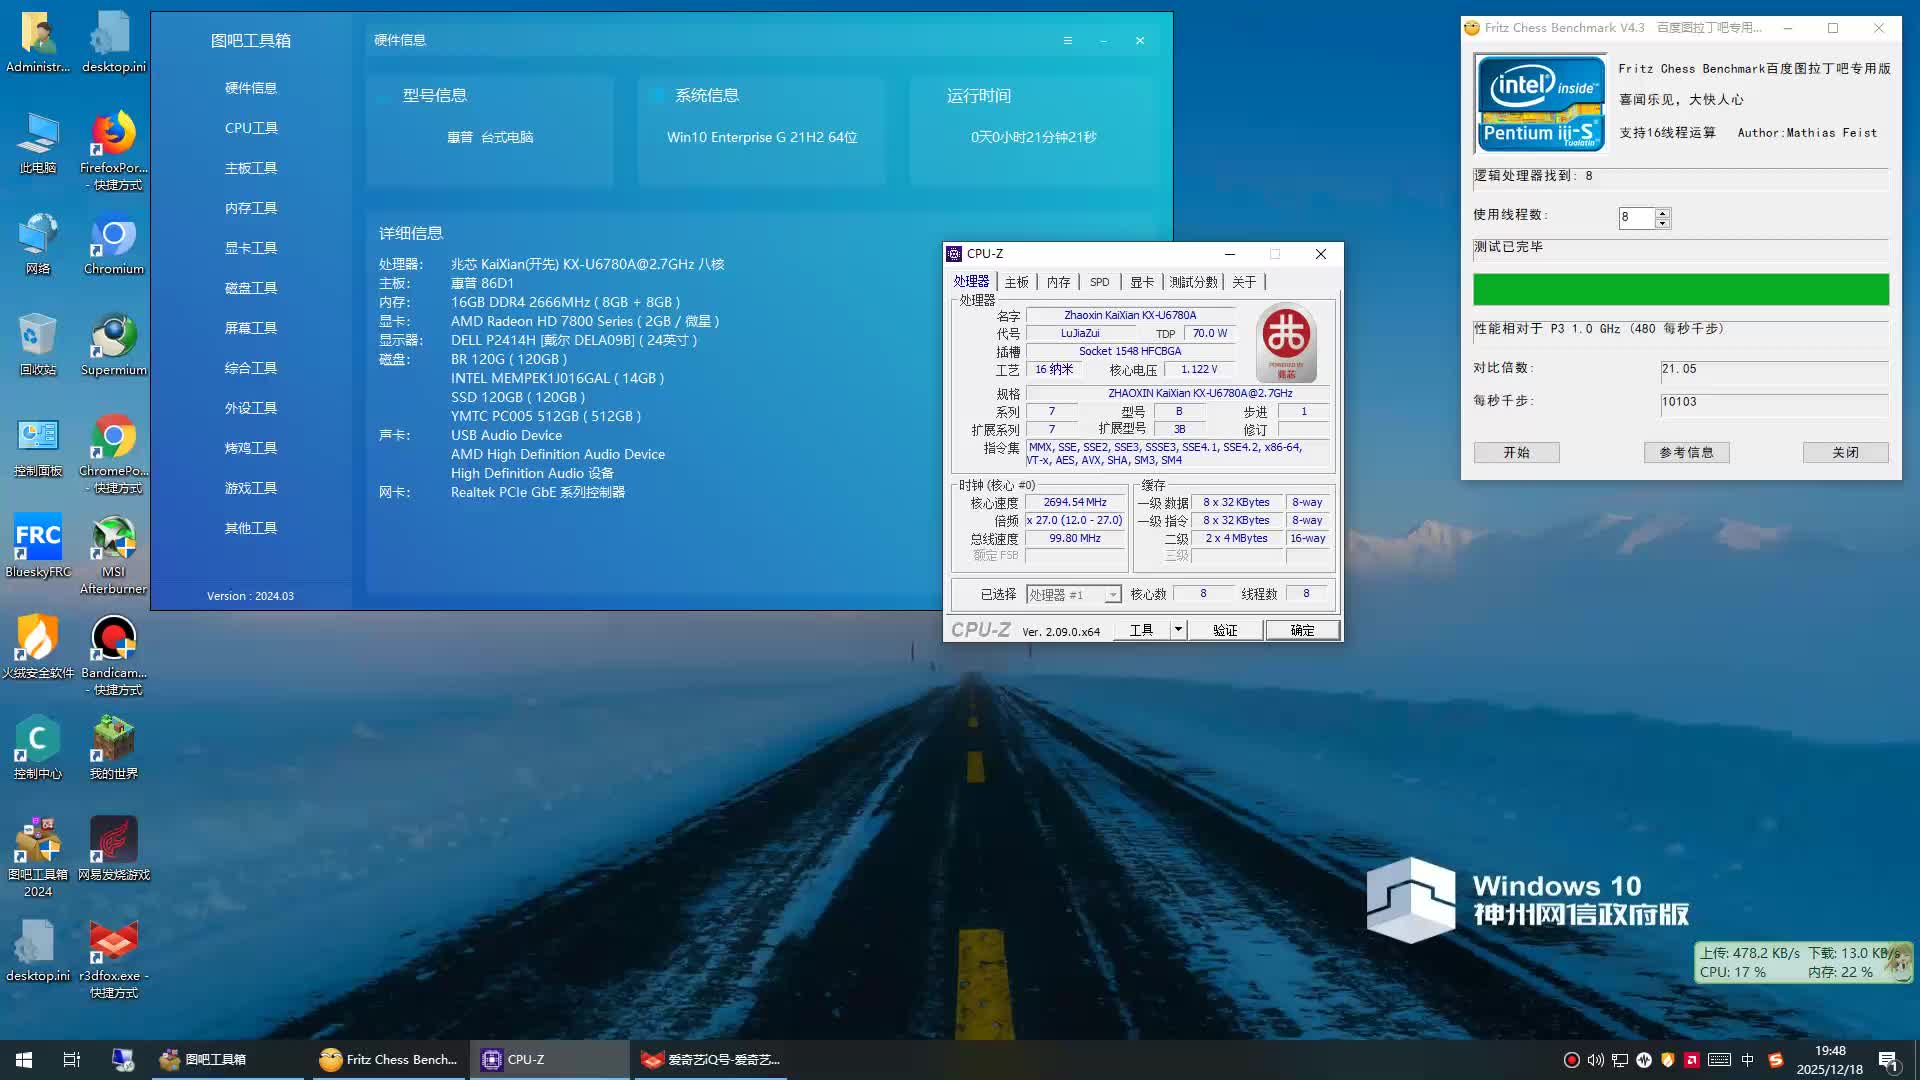
Task: Open 图吧工具箱 2024 desktop icon
Action: [x=38, y=858]
